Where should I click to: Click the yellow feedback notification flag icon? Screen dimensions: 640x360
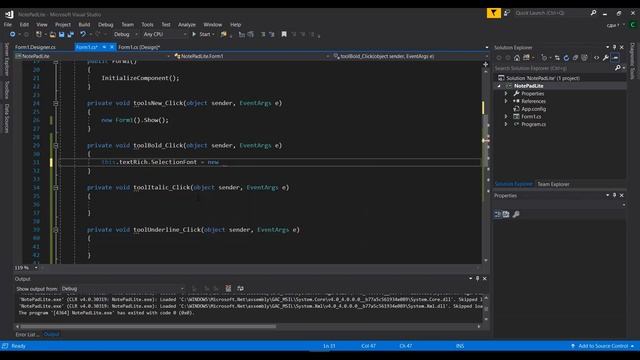(x=493, y=13)
